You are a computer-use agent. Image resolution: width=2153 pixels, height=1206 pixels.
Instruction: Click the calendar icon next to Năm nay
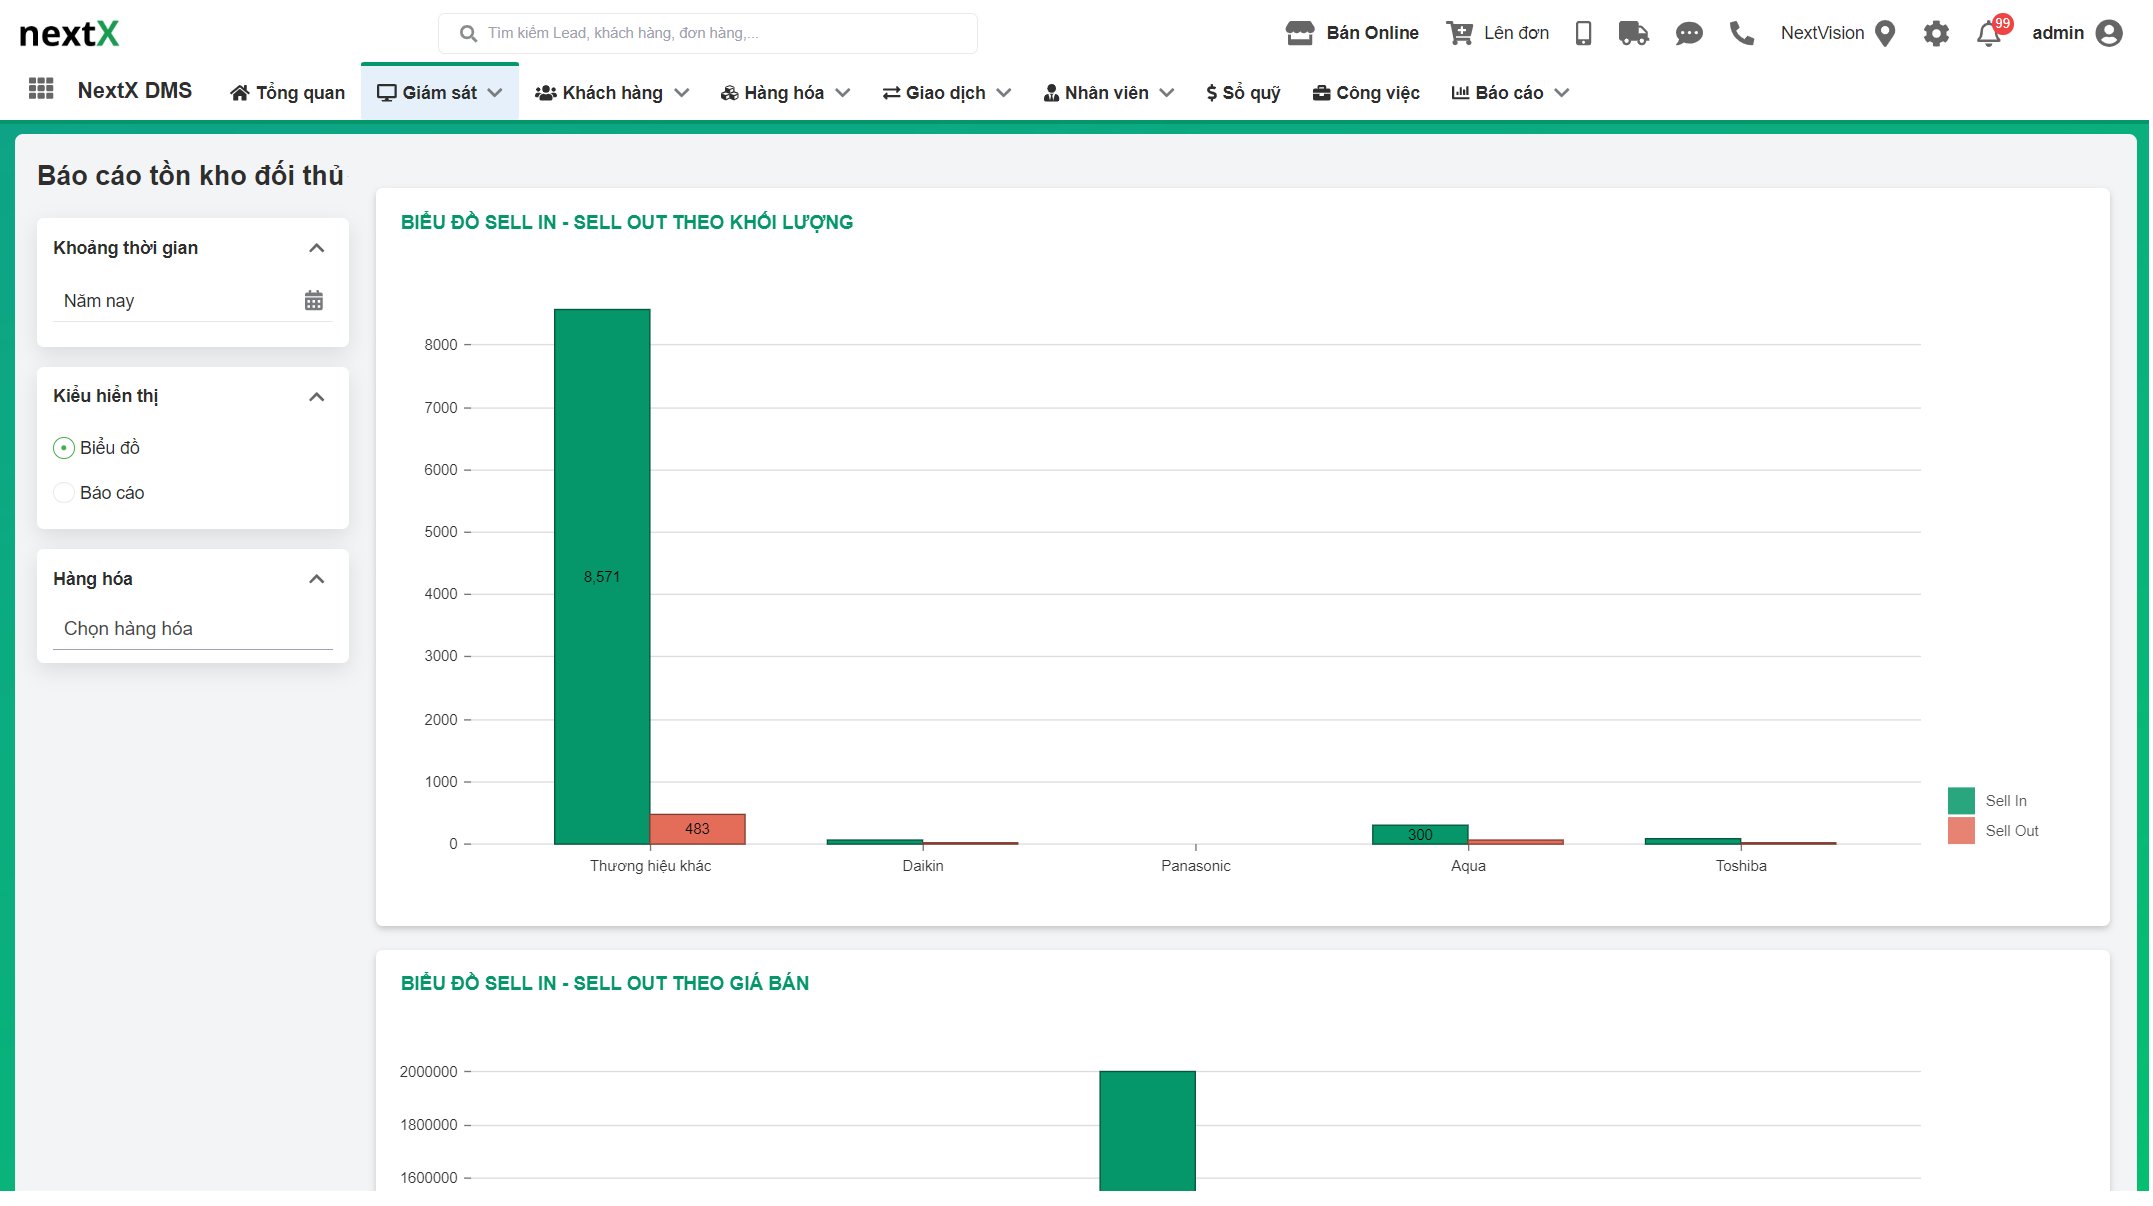point(314,300)
